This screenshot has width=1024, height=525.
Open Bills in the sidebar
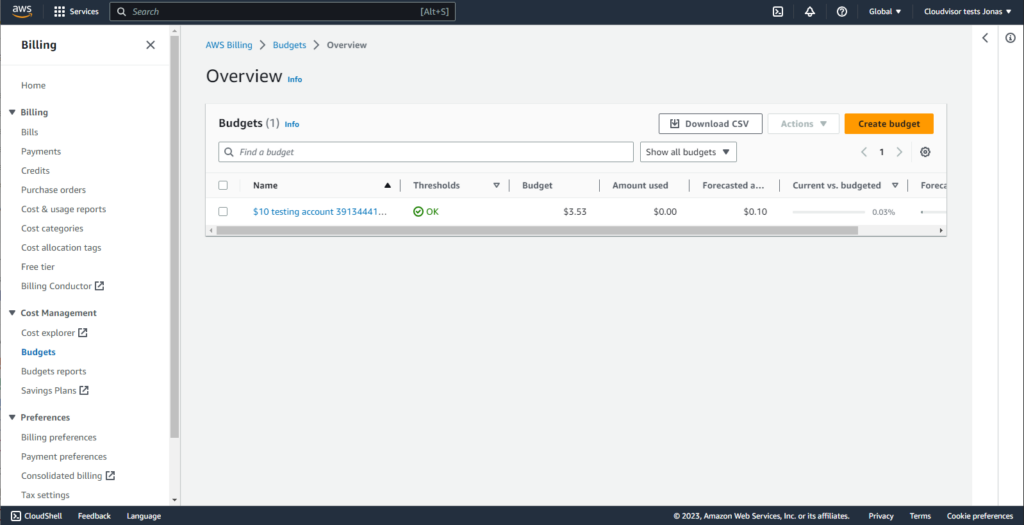[x=29, y=132]
